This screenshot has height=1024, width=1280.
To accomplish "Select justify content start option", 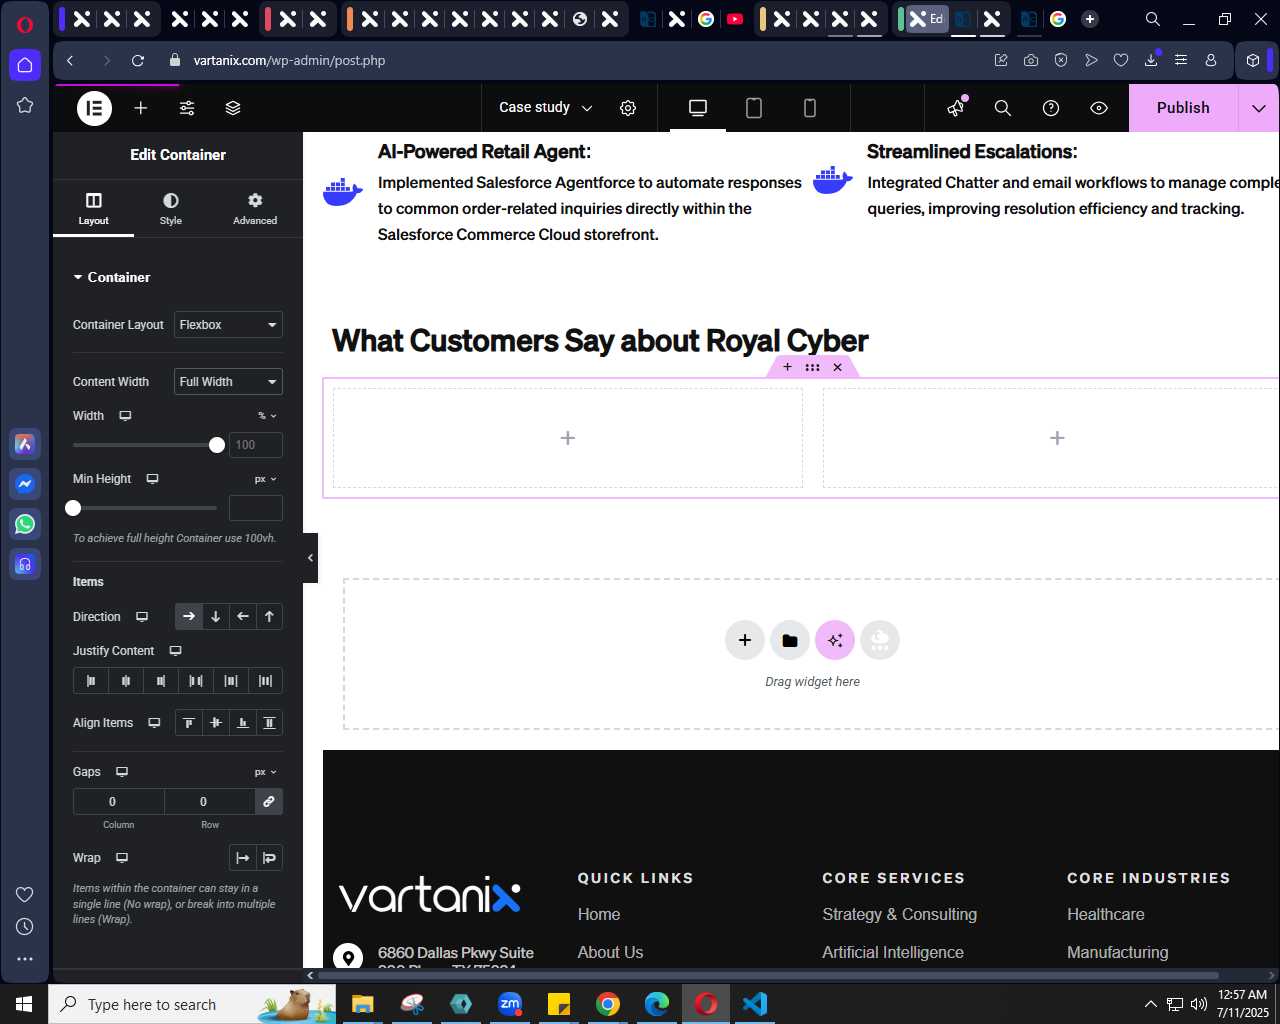I will click(x=91, y=681).
